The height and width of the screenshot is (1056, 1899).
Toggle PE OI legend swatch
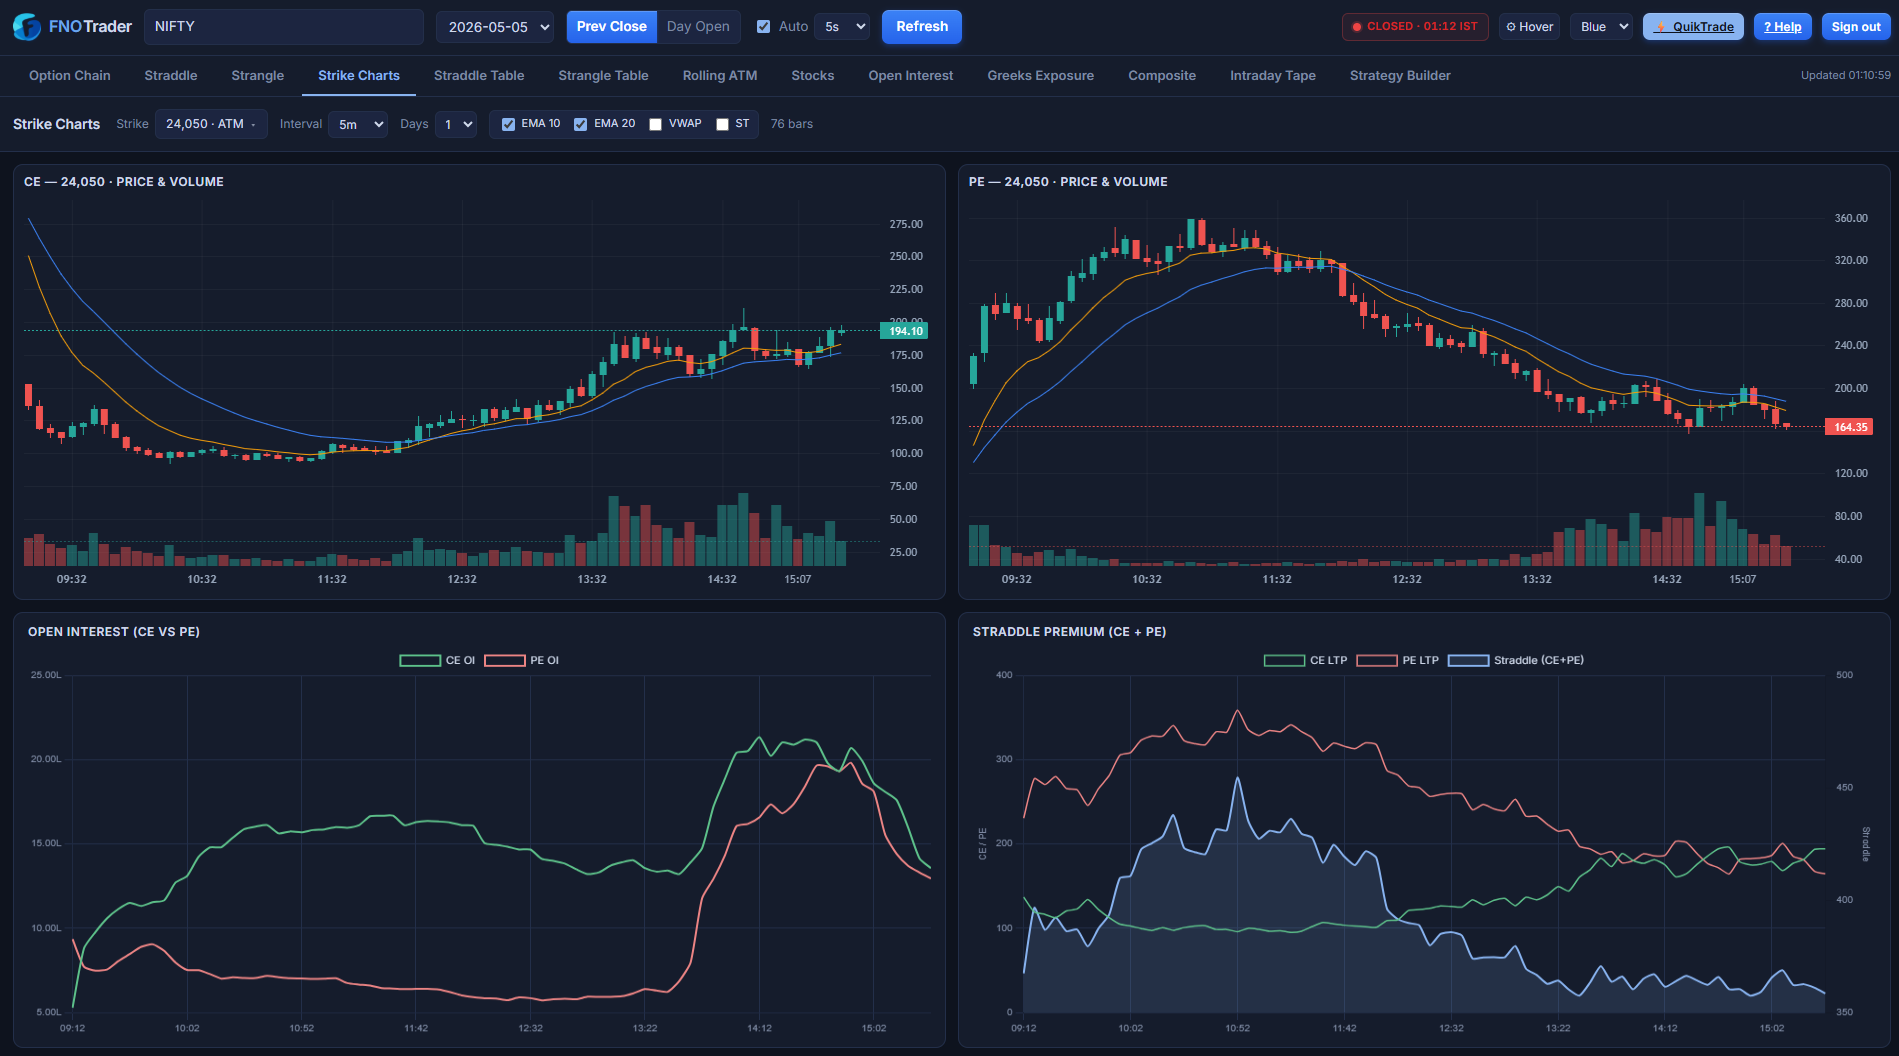505,661
